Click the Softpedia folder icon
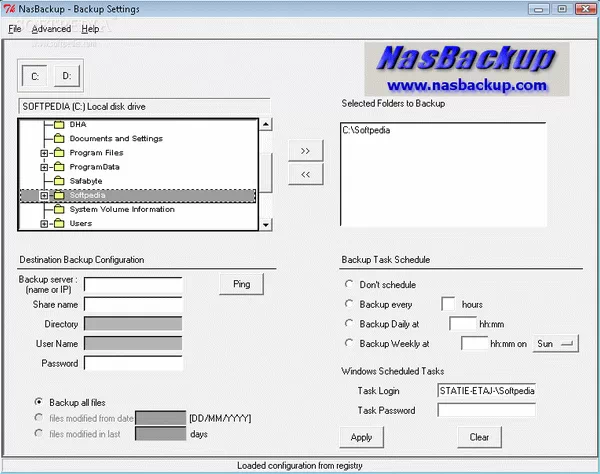This screenshot has height=474, width=600. click(x=59, y=195)
